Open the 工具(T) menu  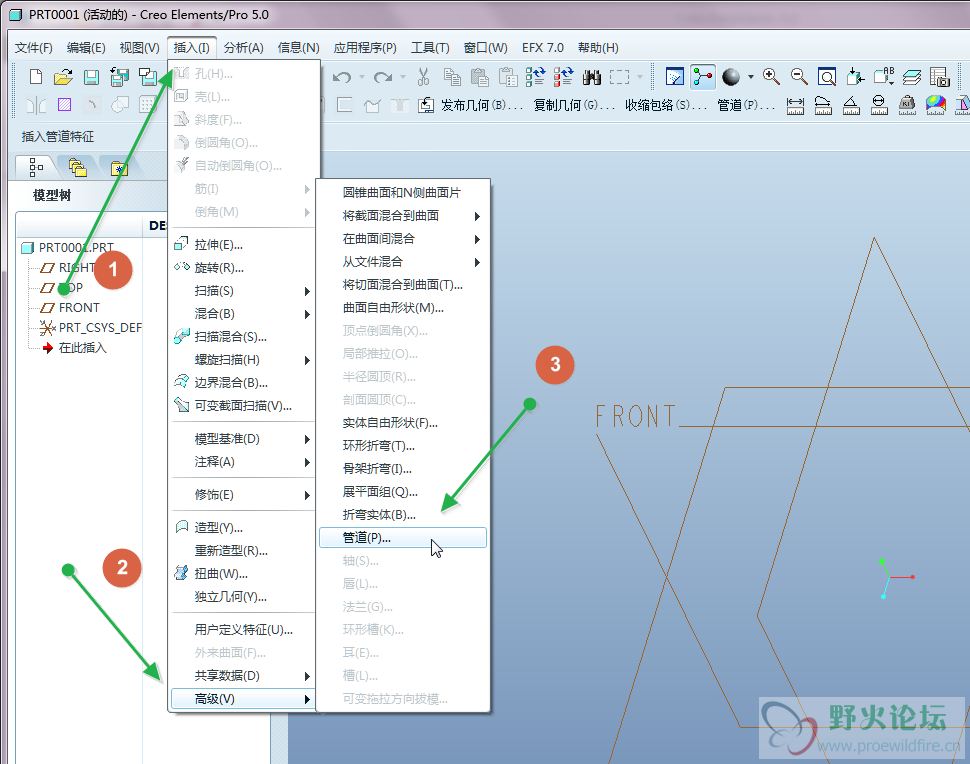click(x=430, y=48)
